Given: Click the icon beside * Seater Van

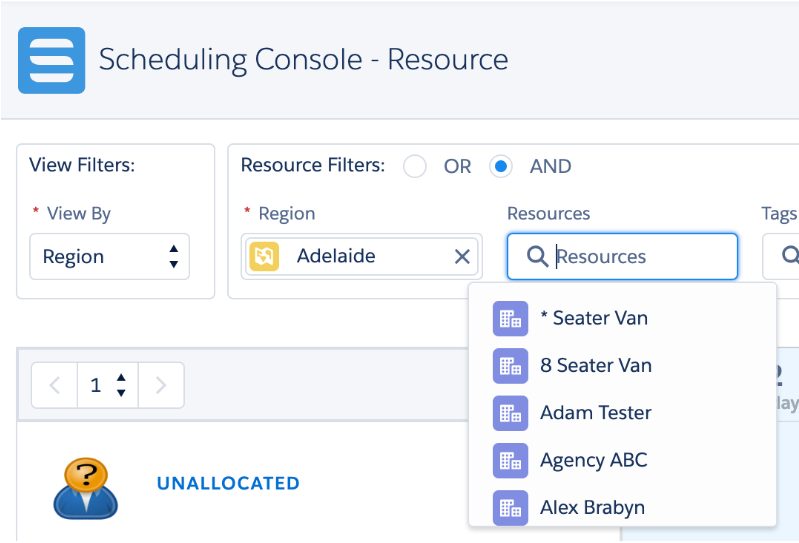Looking at the screenshot, I should 510,319.
